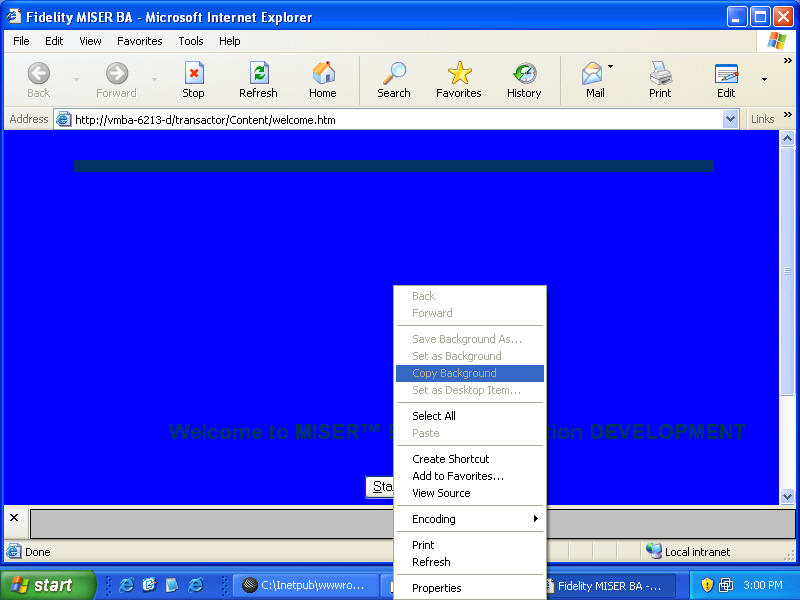The height and width of the screenshot is (600, 800).
Task: Open the Favorites menu in the menu bar
Action: 140,41
